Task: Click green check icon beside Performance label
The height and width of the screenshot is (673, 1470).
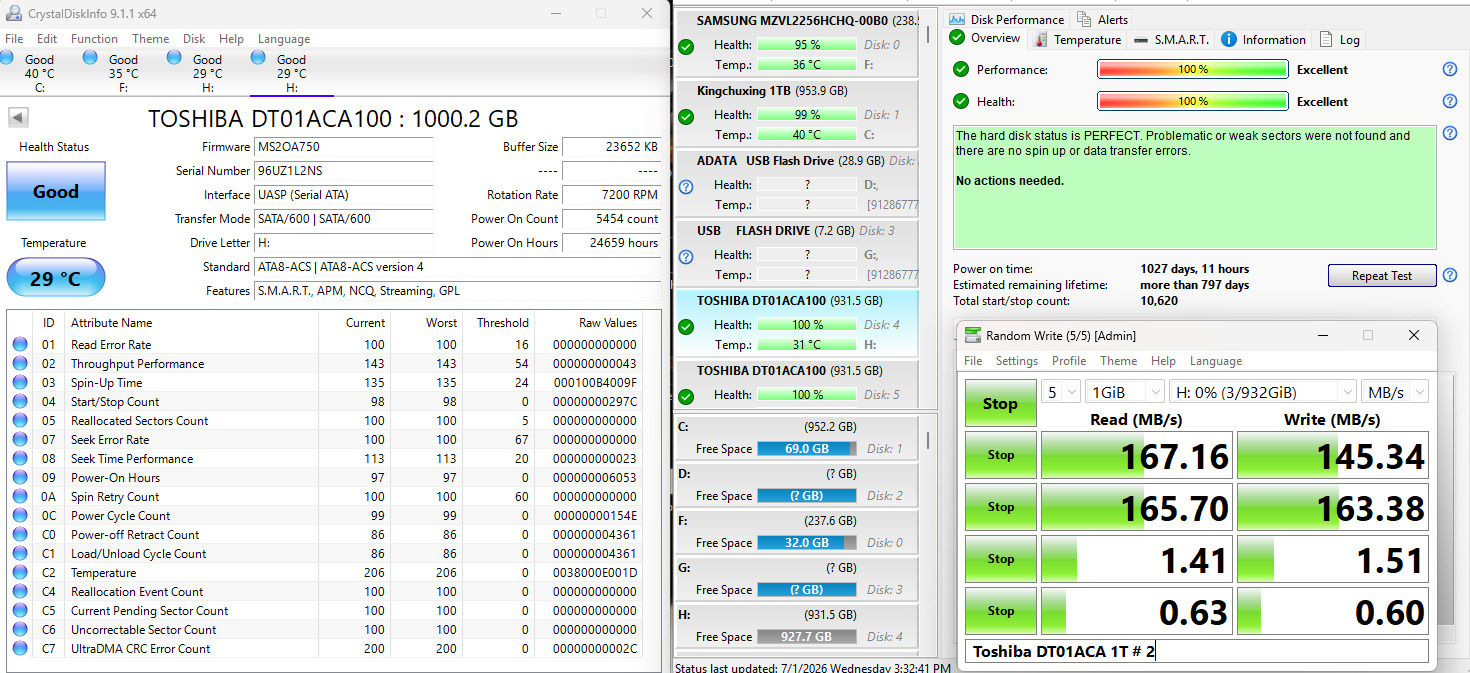Action: [961, 69]
